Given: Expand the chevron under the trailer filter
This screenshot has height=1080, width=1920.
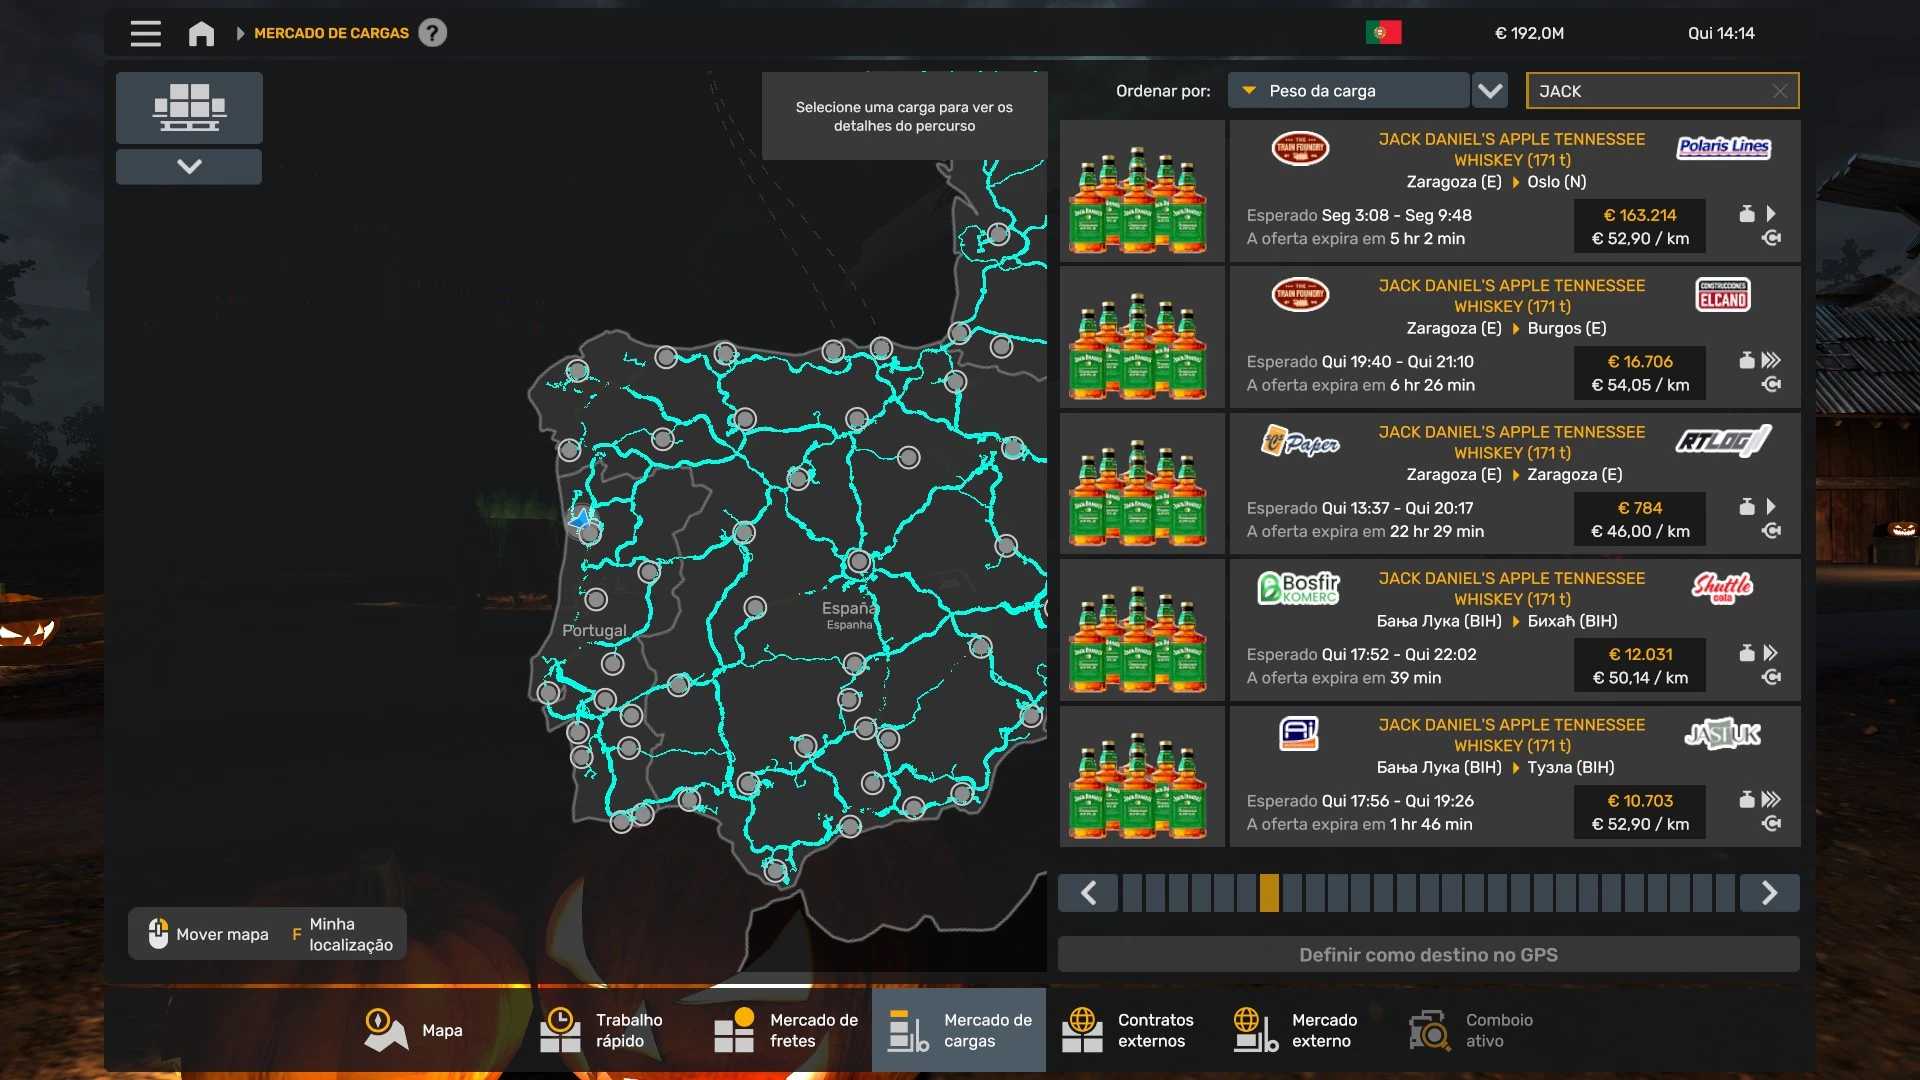Looking at the screenshot, I should tap(189, 166).
